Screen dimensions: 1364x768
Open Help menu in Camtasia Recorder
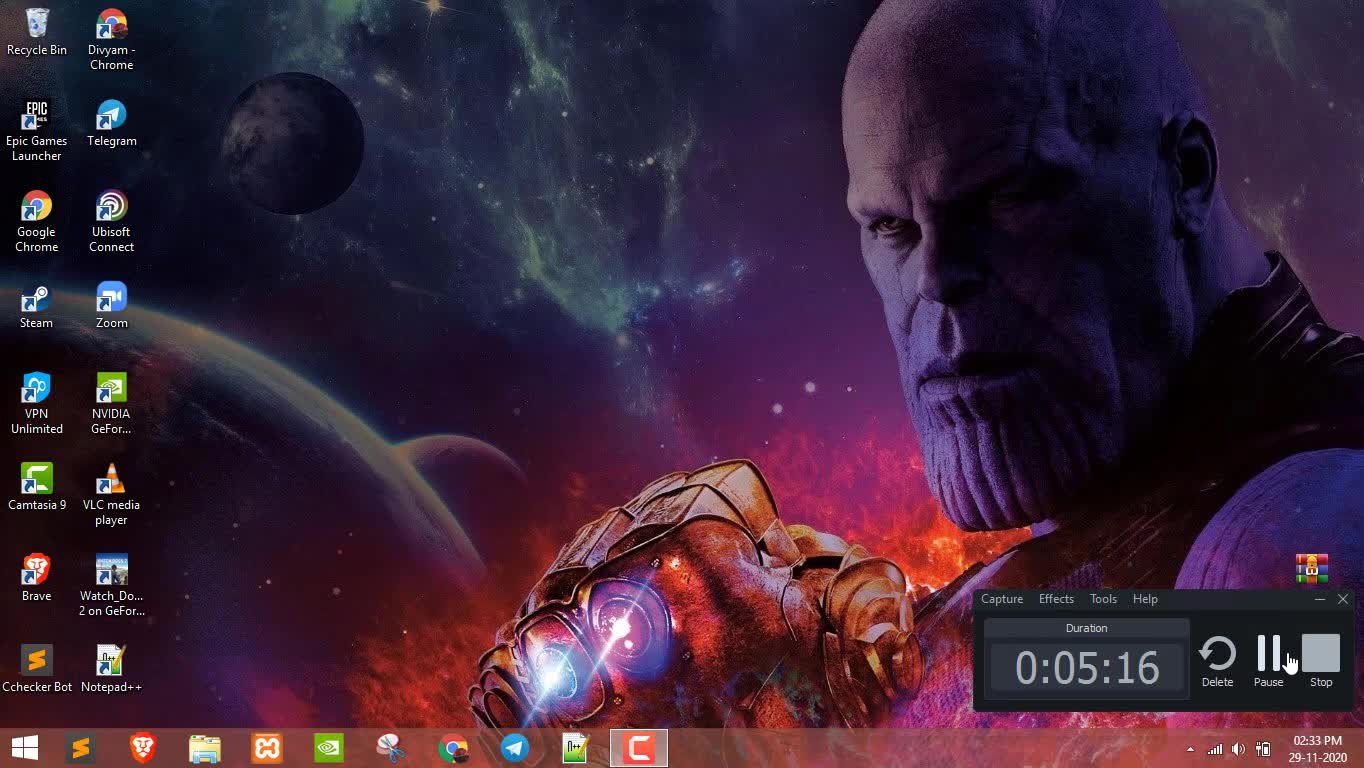[1145, 599]
